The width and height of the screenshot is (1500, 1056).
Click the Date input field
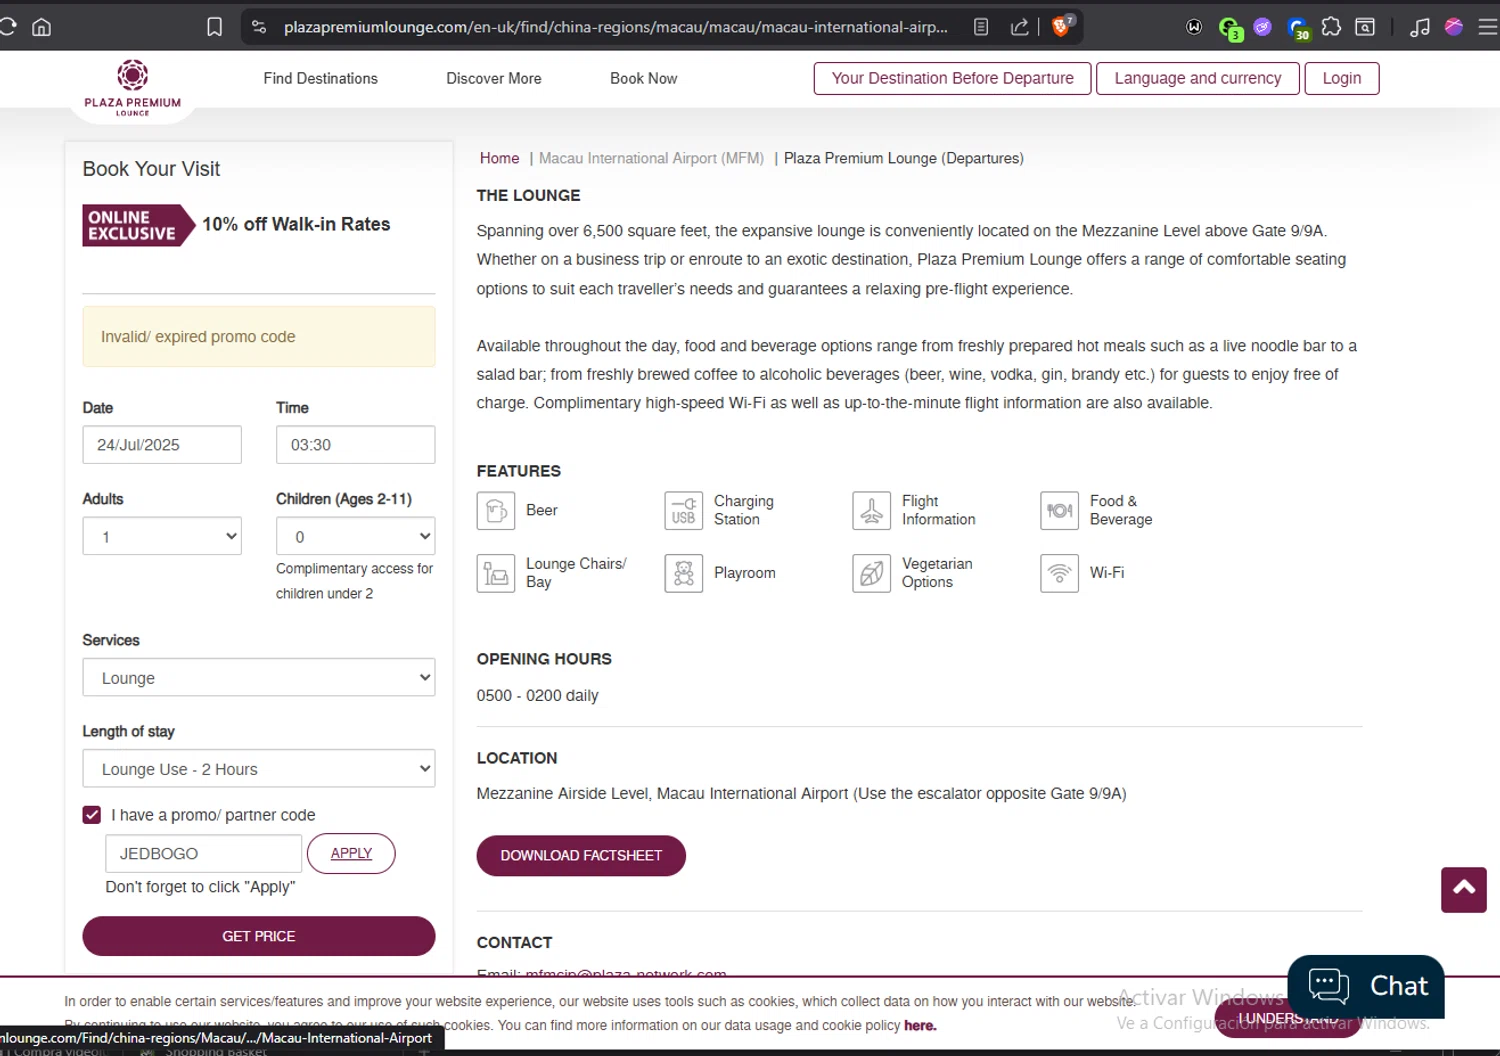tap(162, 445)
